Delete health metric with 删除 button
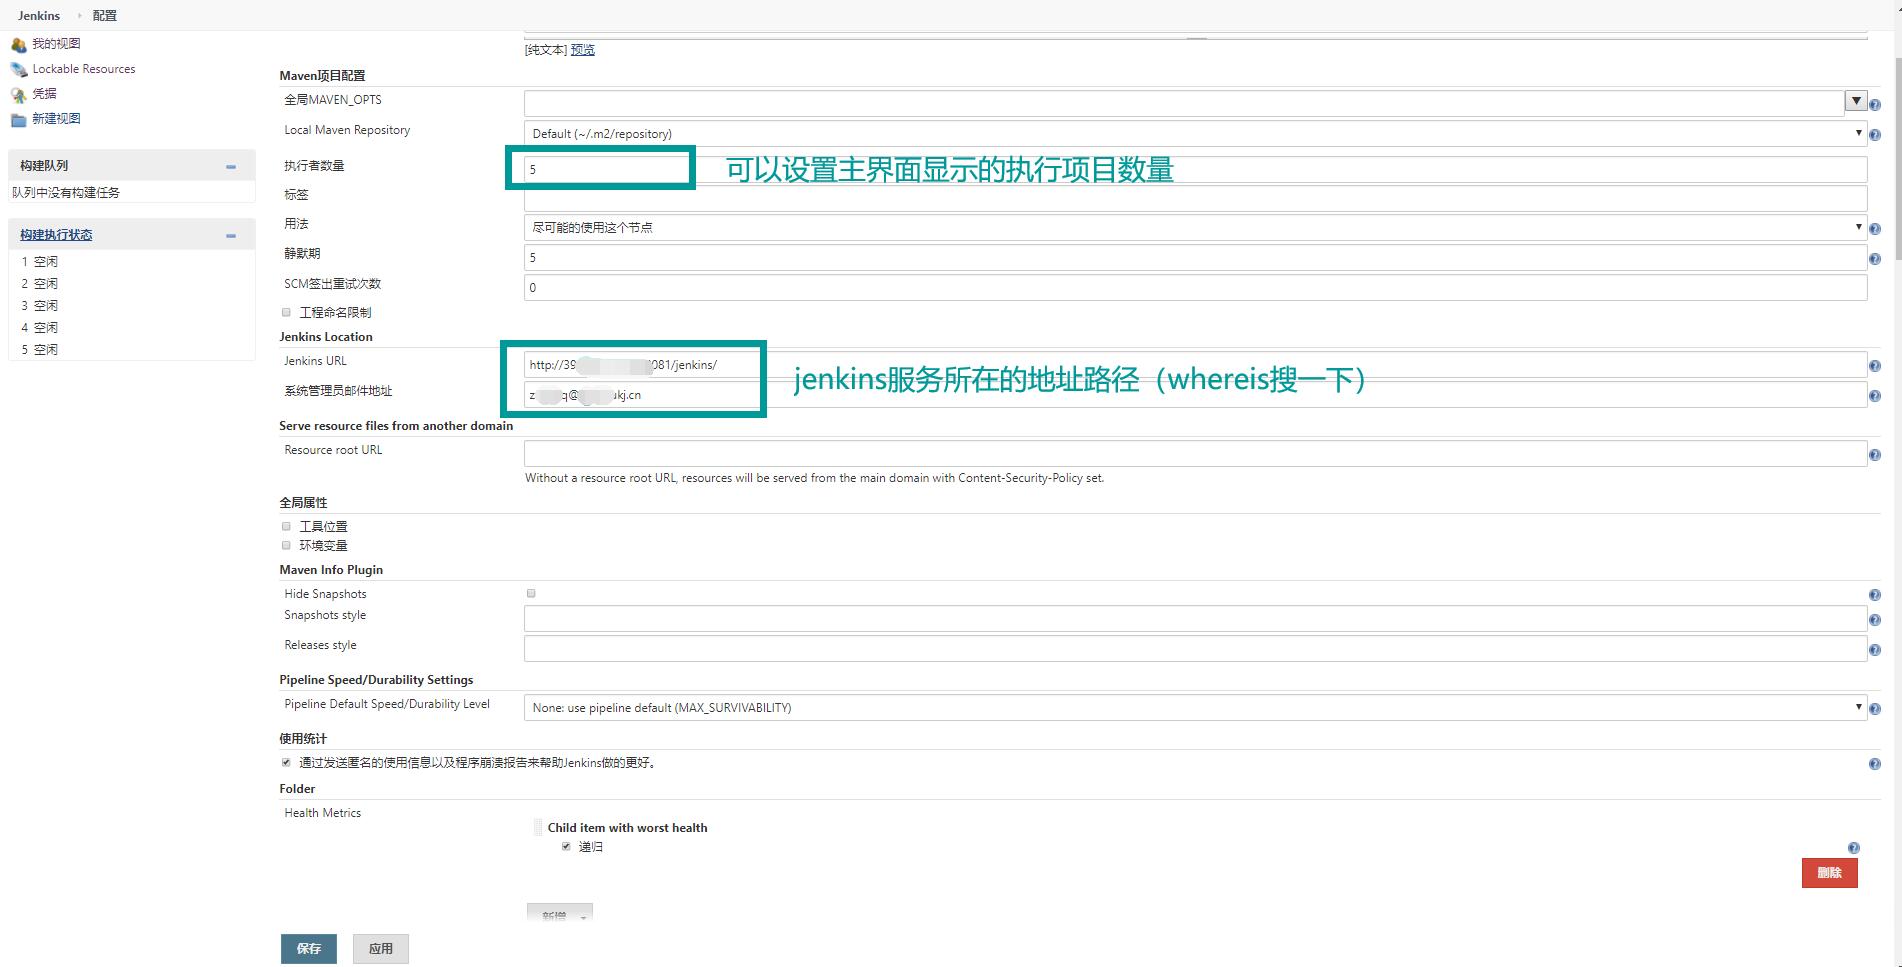The height and width of the screenshot is (967, 1902). pyautogui.click(x=1830, y=873)
